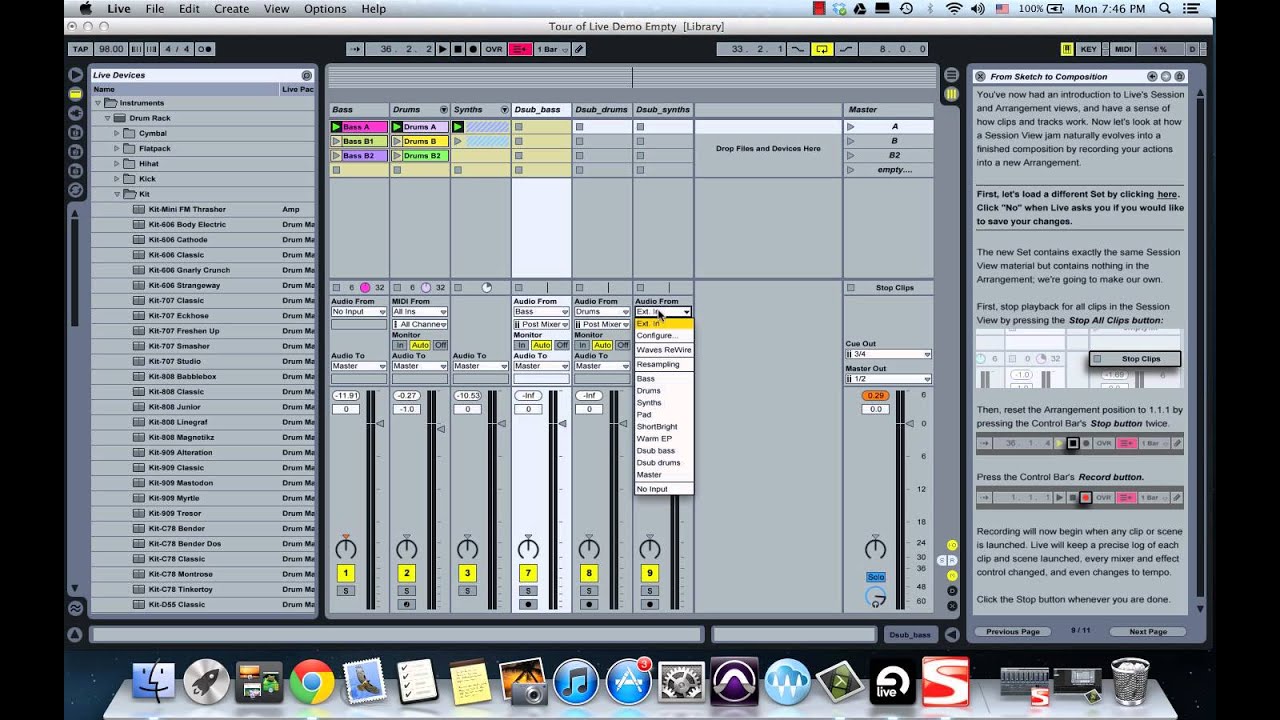Viewport: 1280px width, 720px height.
Task: Toggle the OVR overdub button
Action: (x=494, y=49)
